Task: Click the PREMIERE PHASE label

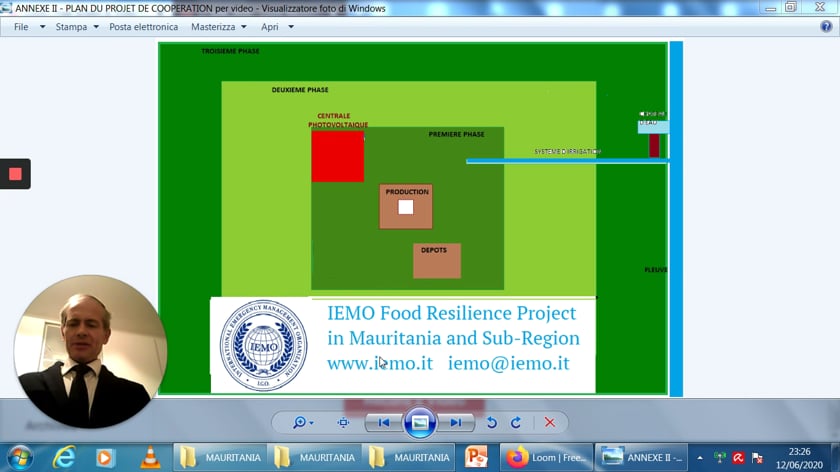Action: pos(456,134)
